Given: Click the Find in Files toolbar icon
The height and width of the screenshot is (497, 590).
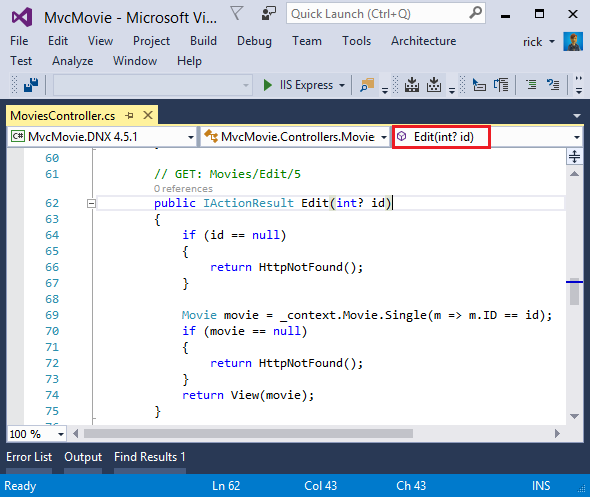Looking at the screenshot, I should (x=367, y=85).
